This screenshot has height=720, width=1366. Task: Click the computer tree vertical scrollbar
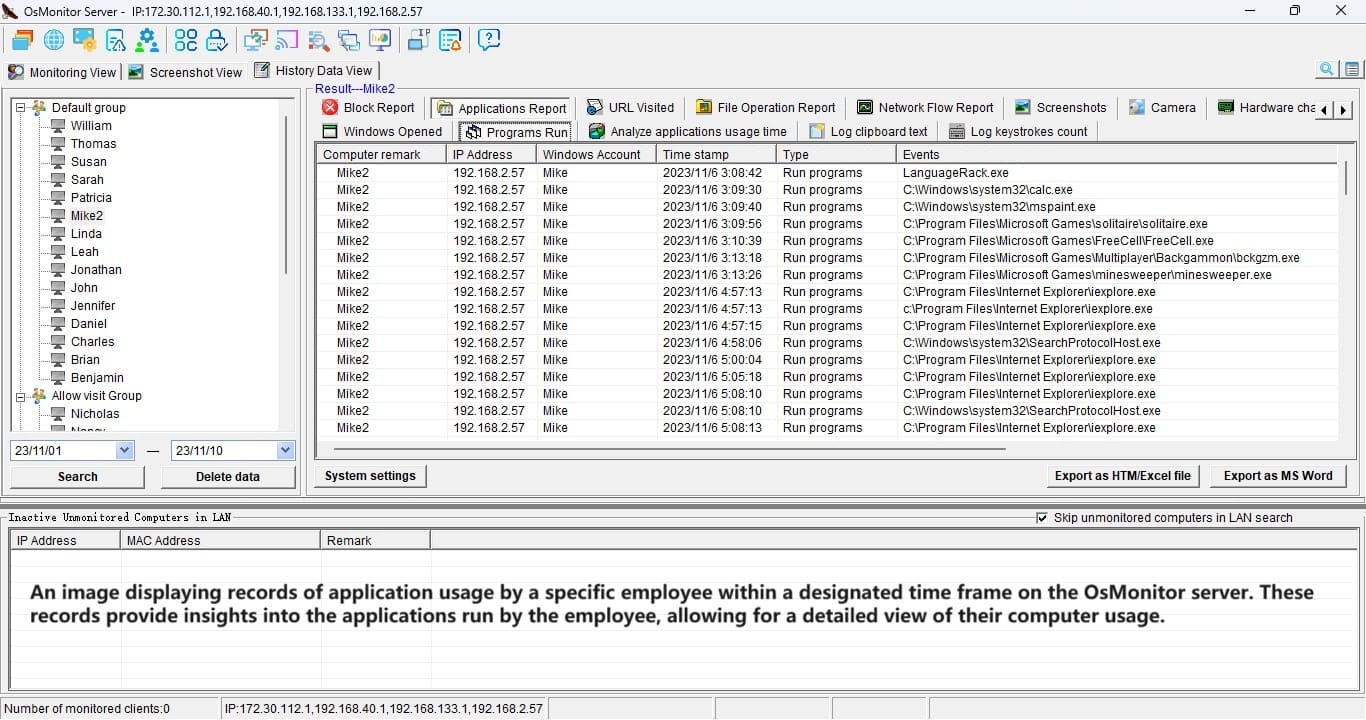(286, 195)
